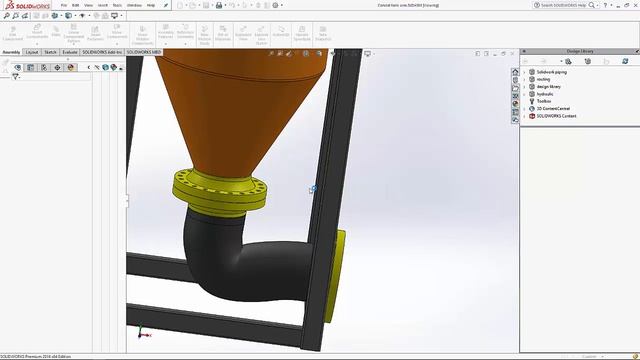Open the Appearances color ball task pane tab
This screenshot has width=640, height=360.
click(515, 104)
